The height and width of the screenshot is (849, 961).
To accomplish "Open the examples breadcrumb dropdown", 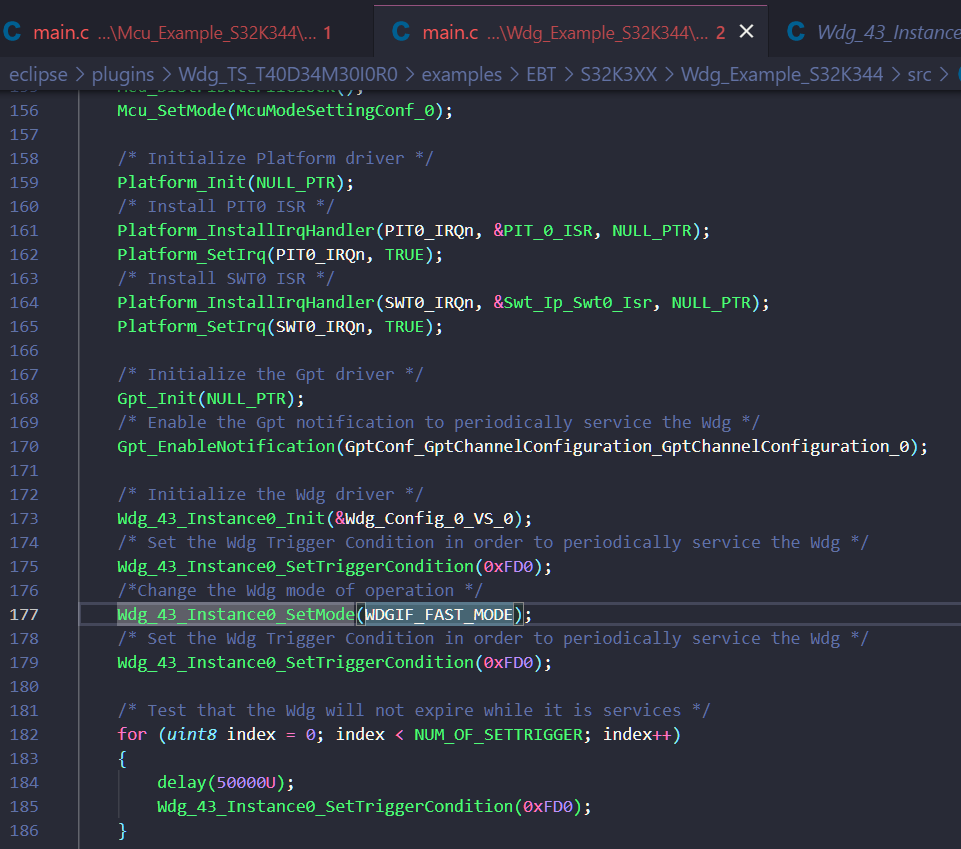I will tap(462, 73).
